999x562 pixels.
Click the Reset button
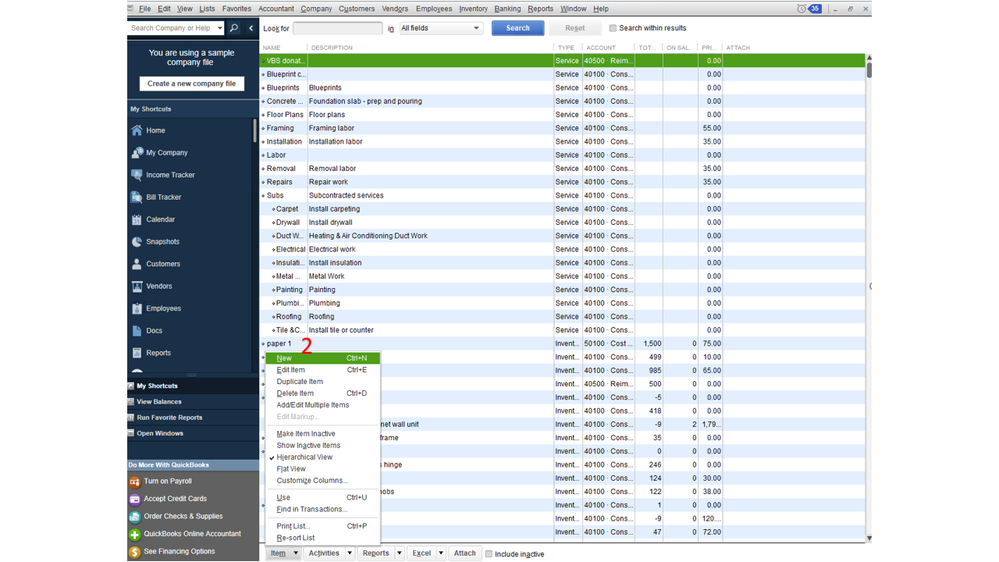575,28
